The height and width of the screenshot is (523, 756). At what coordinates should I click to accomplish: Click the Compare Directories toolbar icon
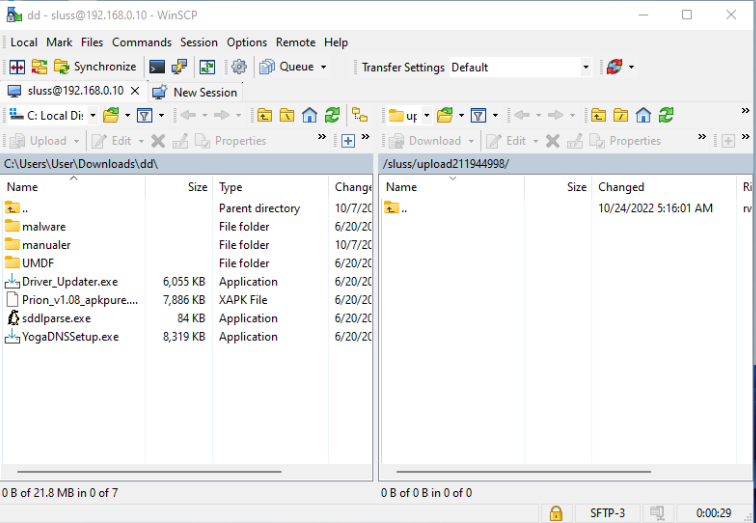coord(40,67)
